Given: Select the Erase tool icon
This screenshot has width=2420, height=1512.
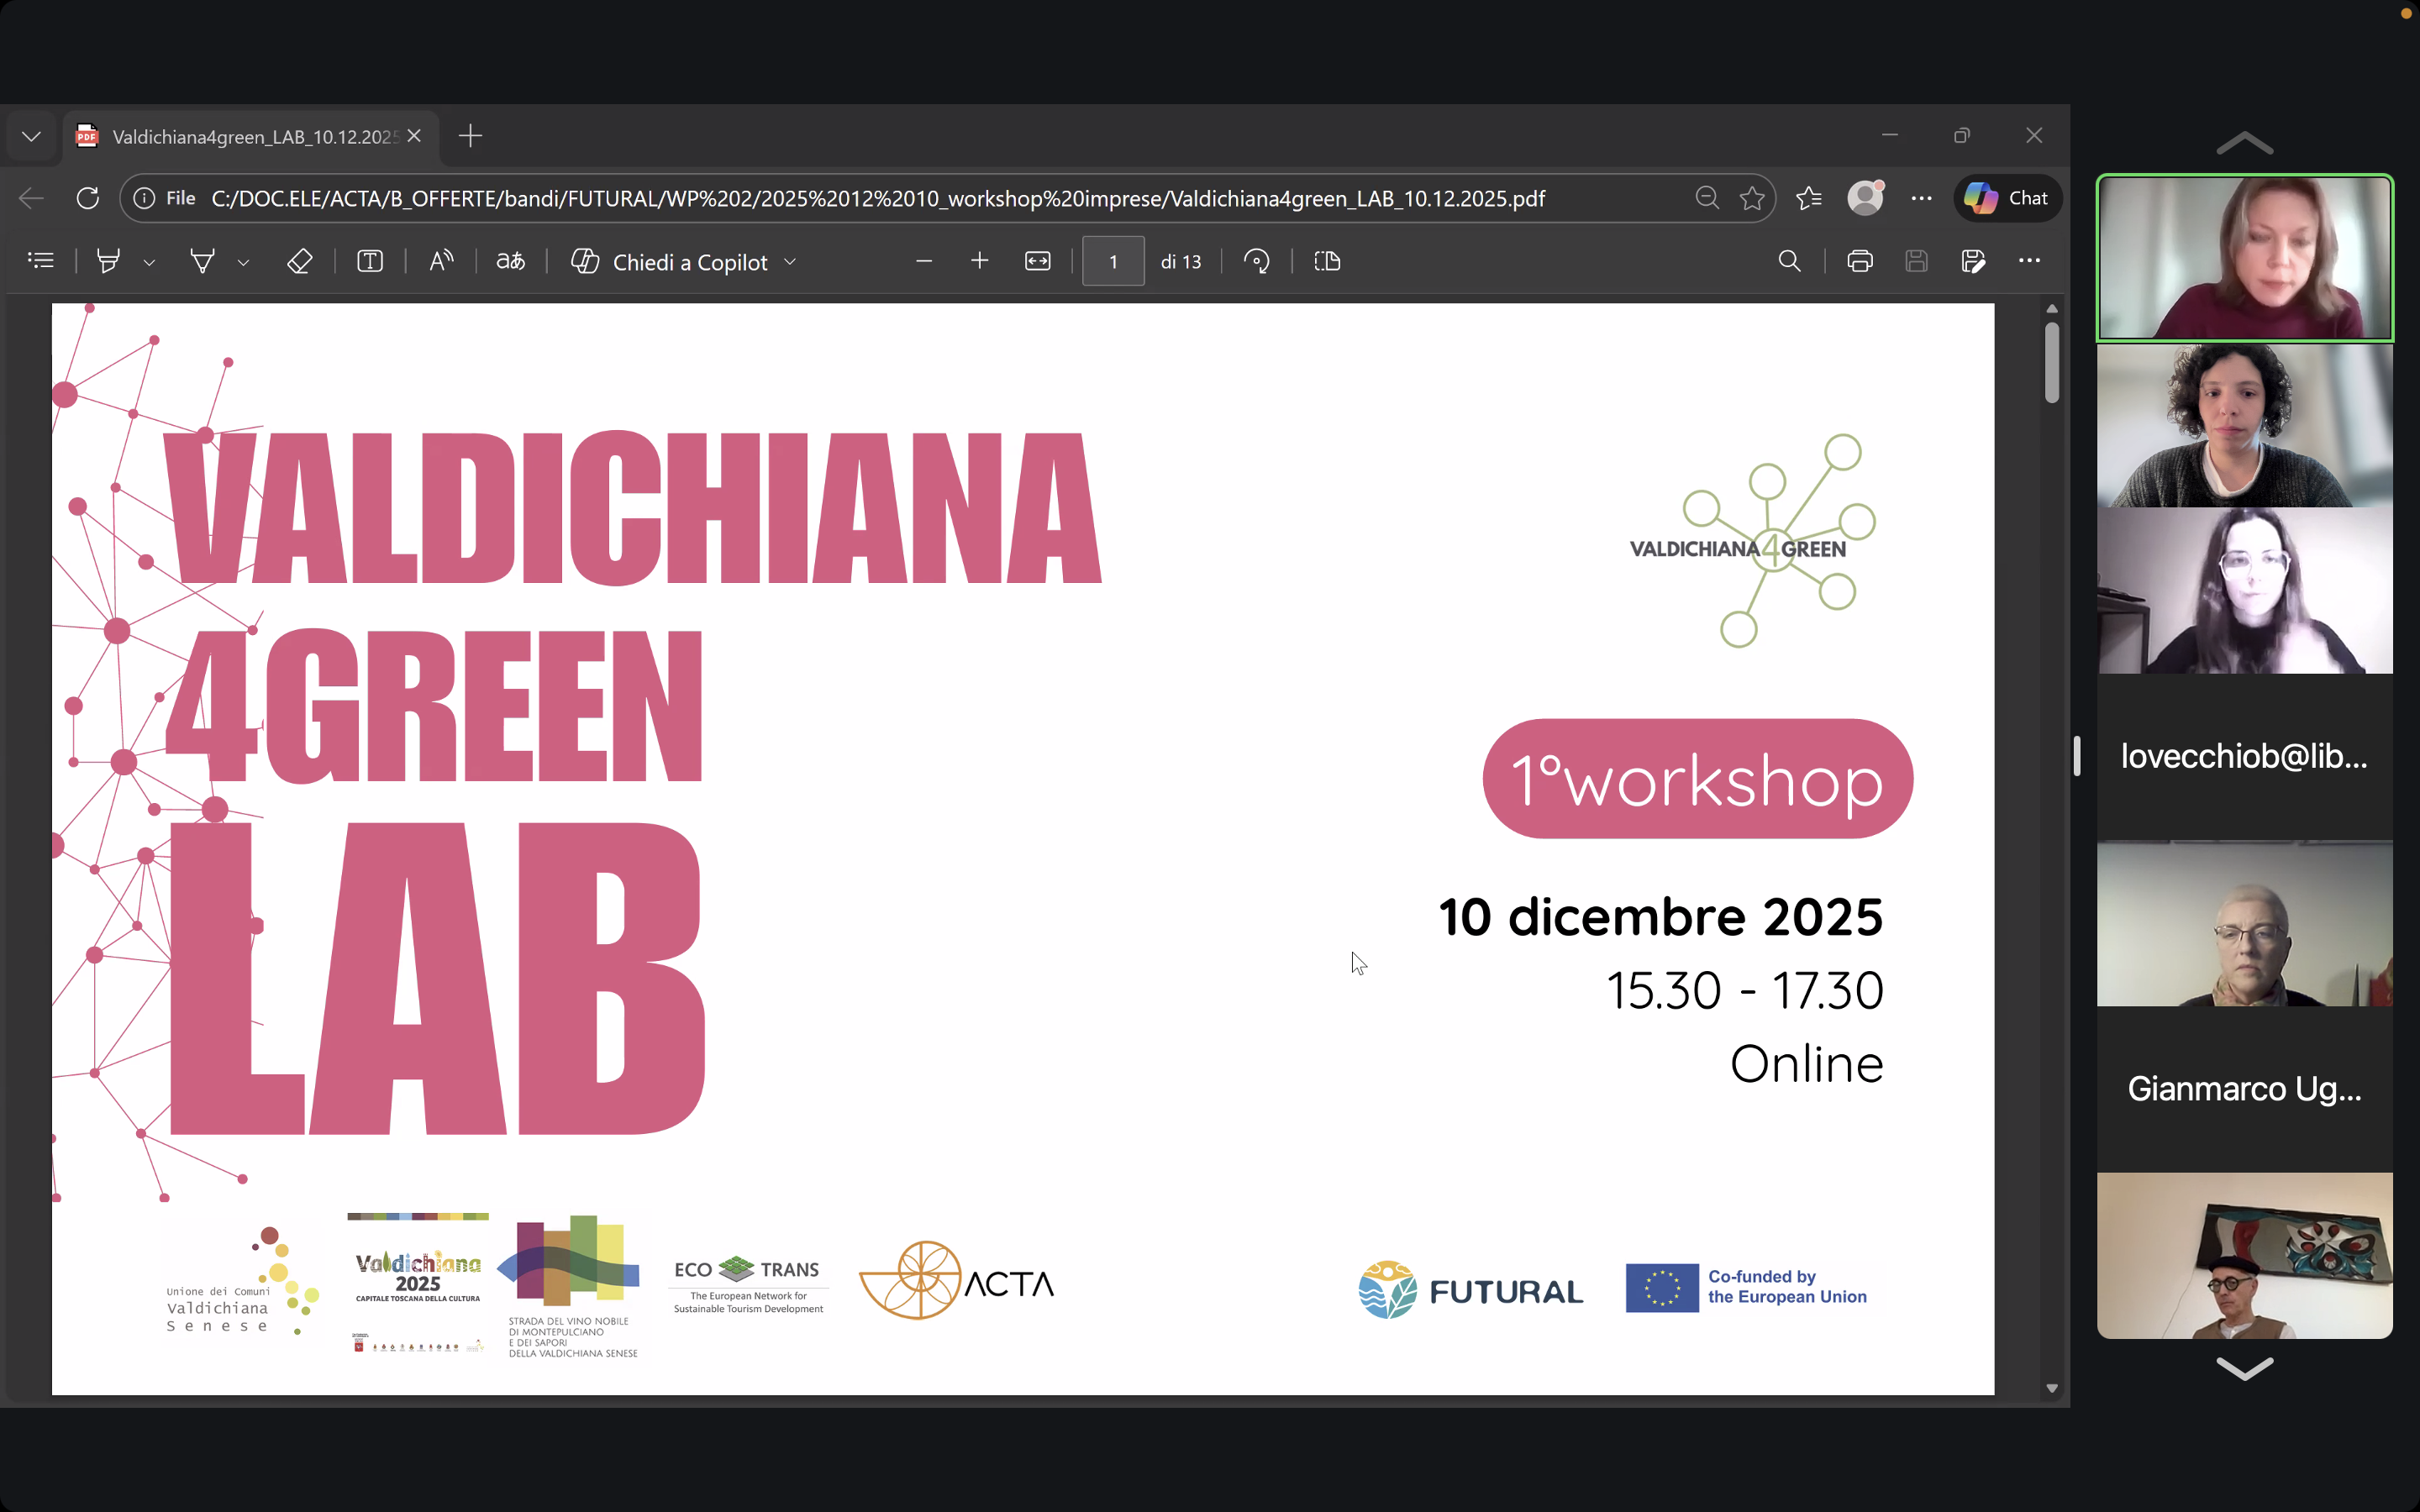Looking at the screenshot, I should coord(299,261).
